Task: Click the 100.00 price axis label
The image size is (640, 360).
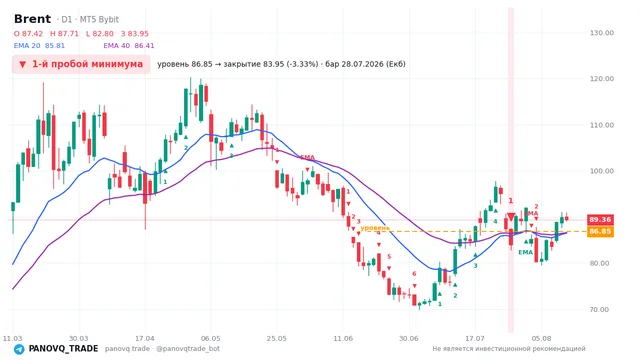Action: click(602, 171)
